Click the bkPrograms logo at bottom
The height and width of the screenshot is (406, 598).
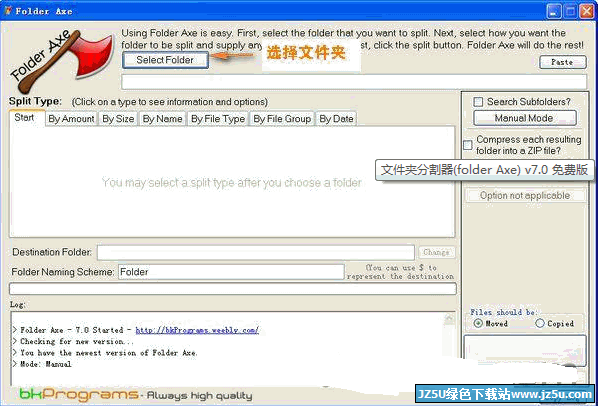point(79,394)
